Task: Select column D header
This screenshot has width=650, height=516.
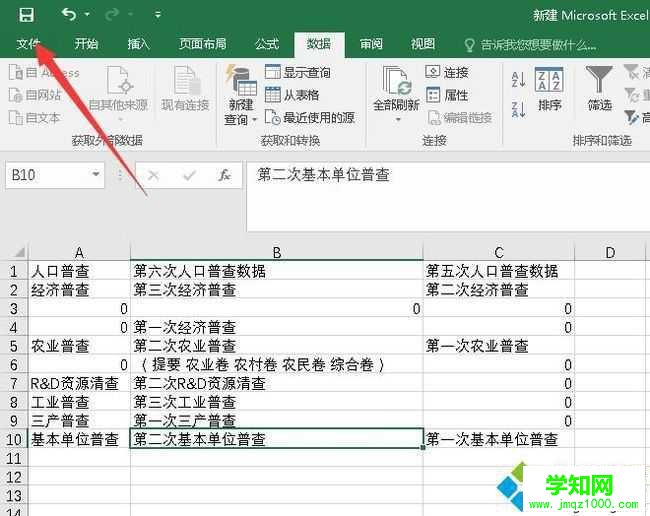Action: [x=610, y=252]
